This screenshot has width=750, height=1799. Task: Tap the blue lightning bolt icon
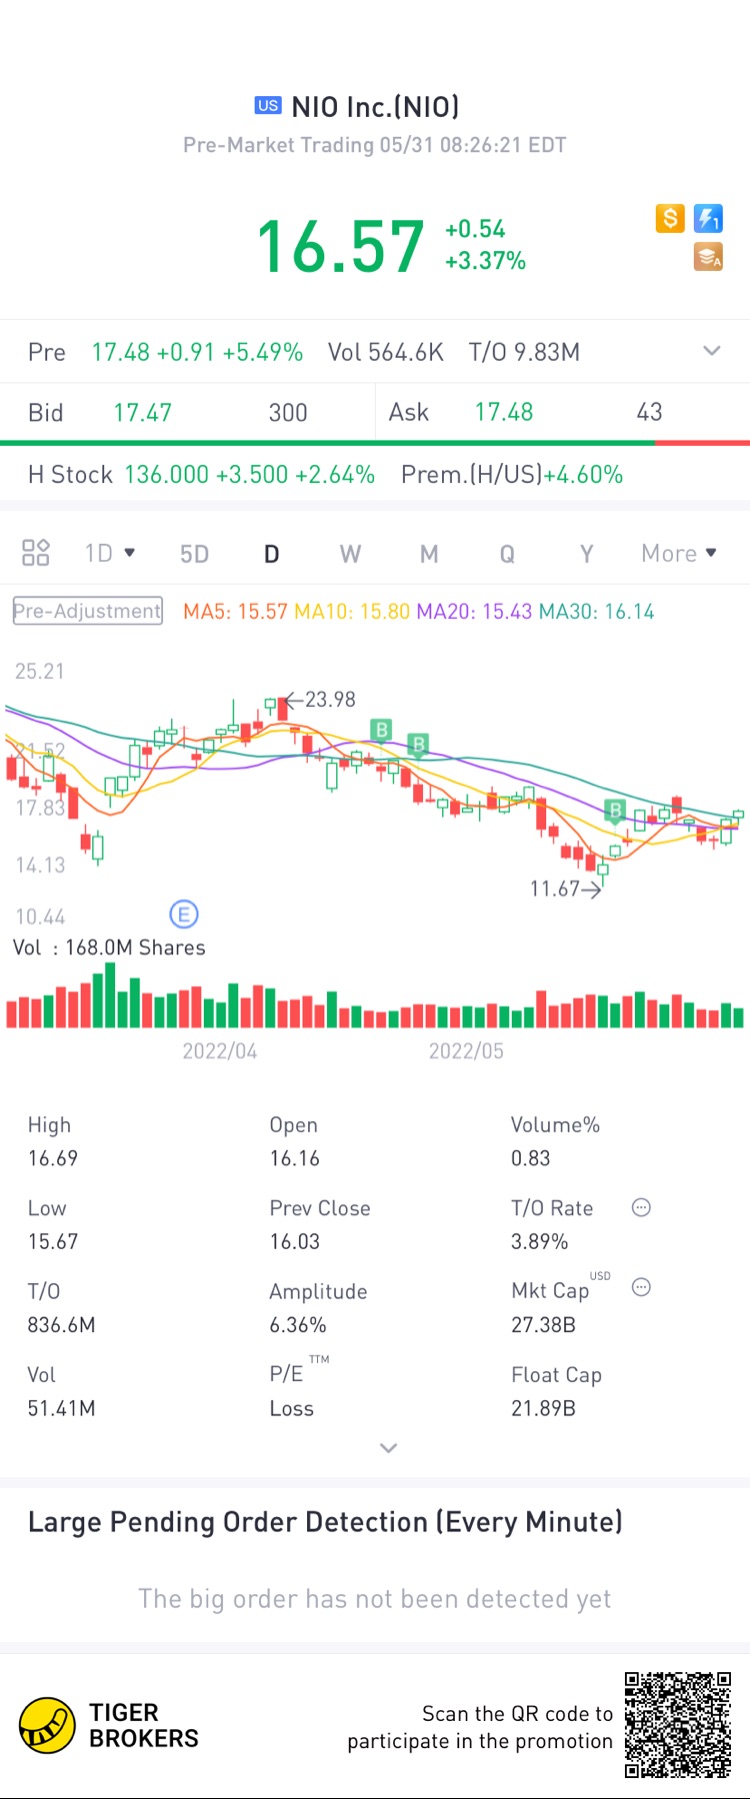tap(709, 218)
